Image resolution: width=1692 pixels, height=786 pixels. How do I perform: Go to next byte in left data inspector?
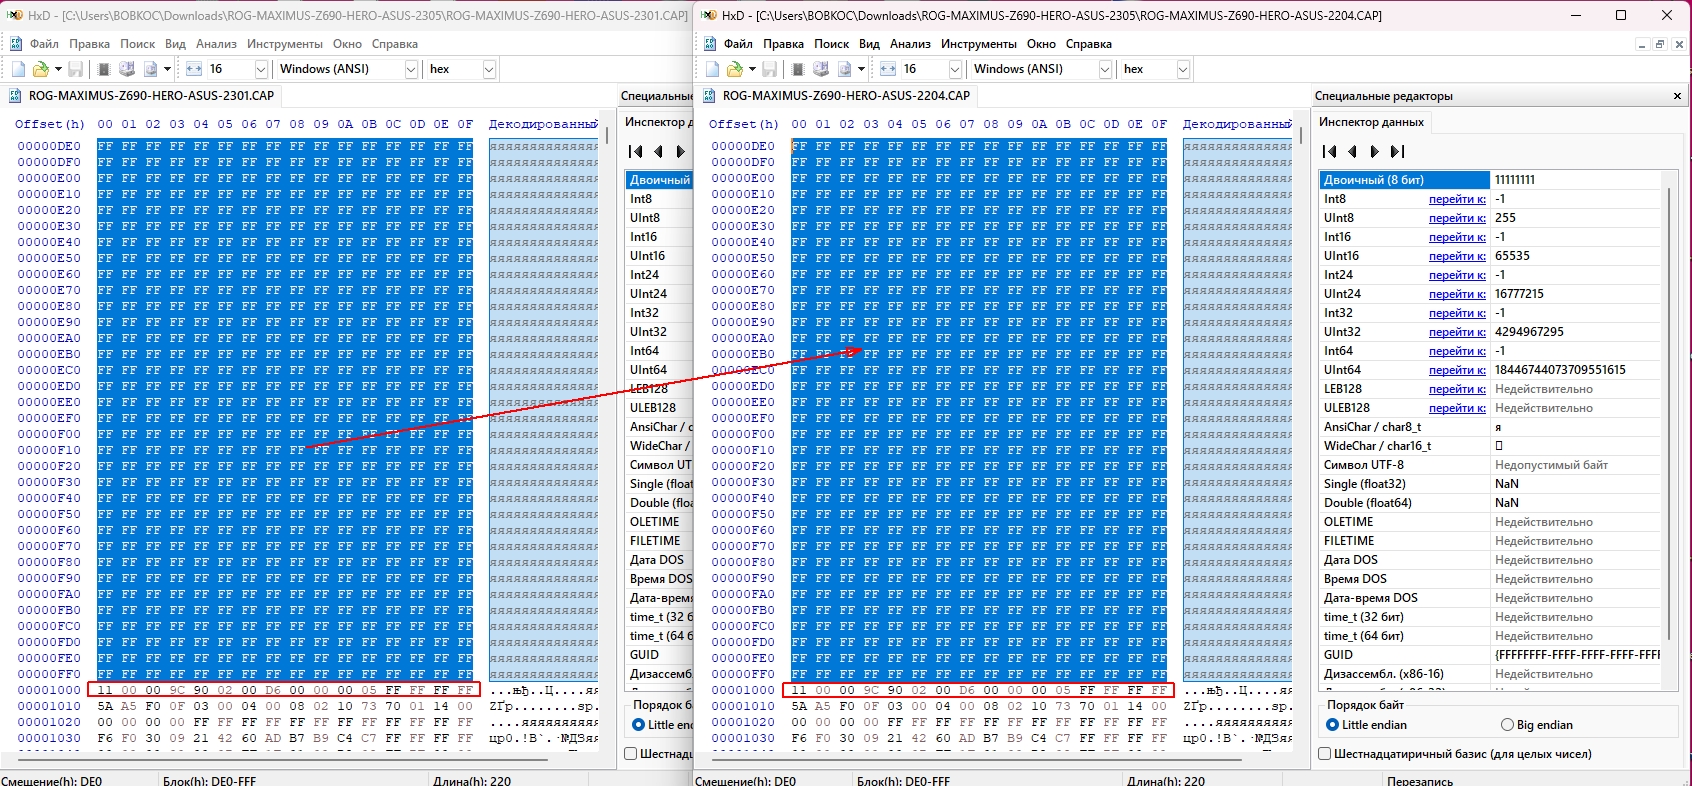[x=681, y=151]
